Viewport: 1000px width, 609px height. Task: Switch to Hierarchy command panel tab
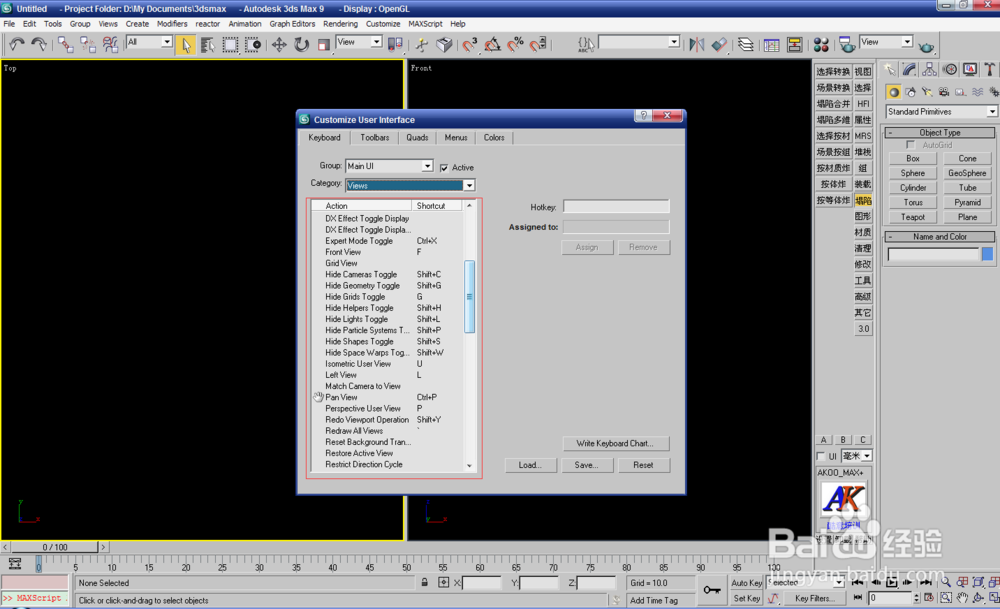click(929, 70)
